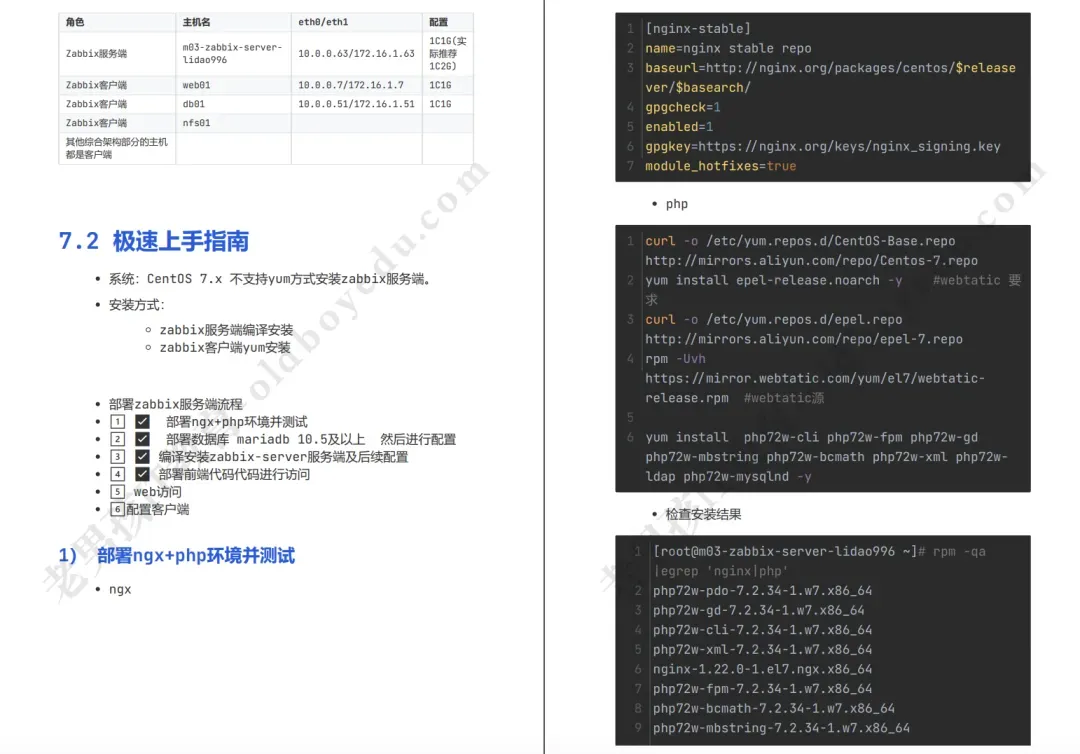This screenshot has width=1080, height=754.
Task: Click the boxed number 1 step marker
Action: 118,421
